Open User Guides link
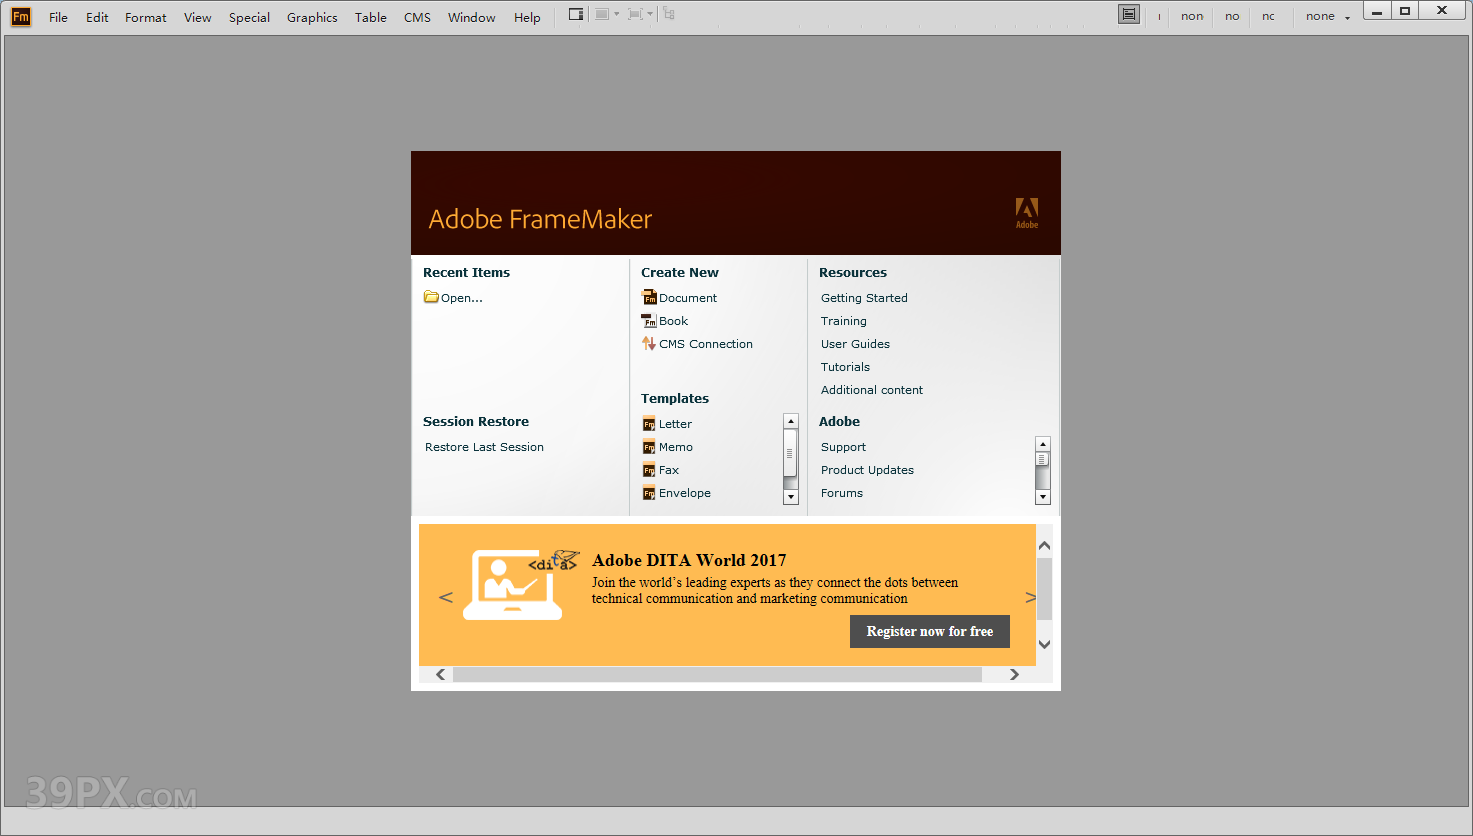The image size is (1473, 836). pyautogui.click(x=855, y=344)
